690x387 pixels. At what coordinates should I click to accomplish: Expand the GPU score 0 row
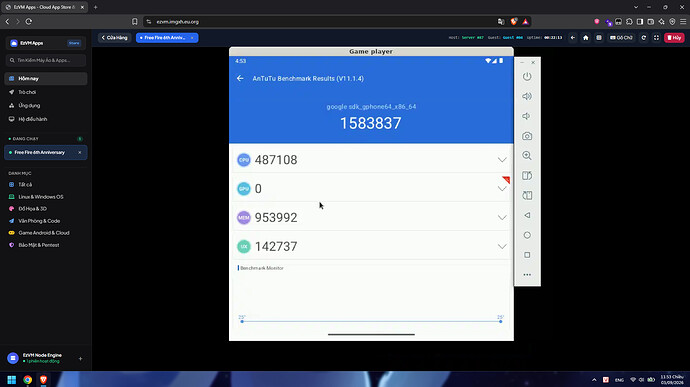[502, 189]
